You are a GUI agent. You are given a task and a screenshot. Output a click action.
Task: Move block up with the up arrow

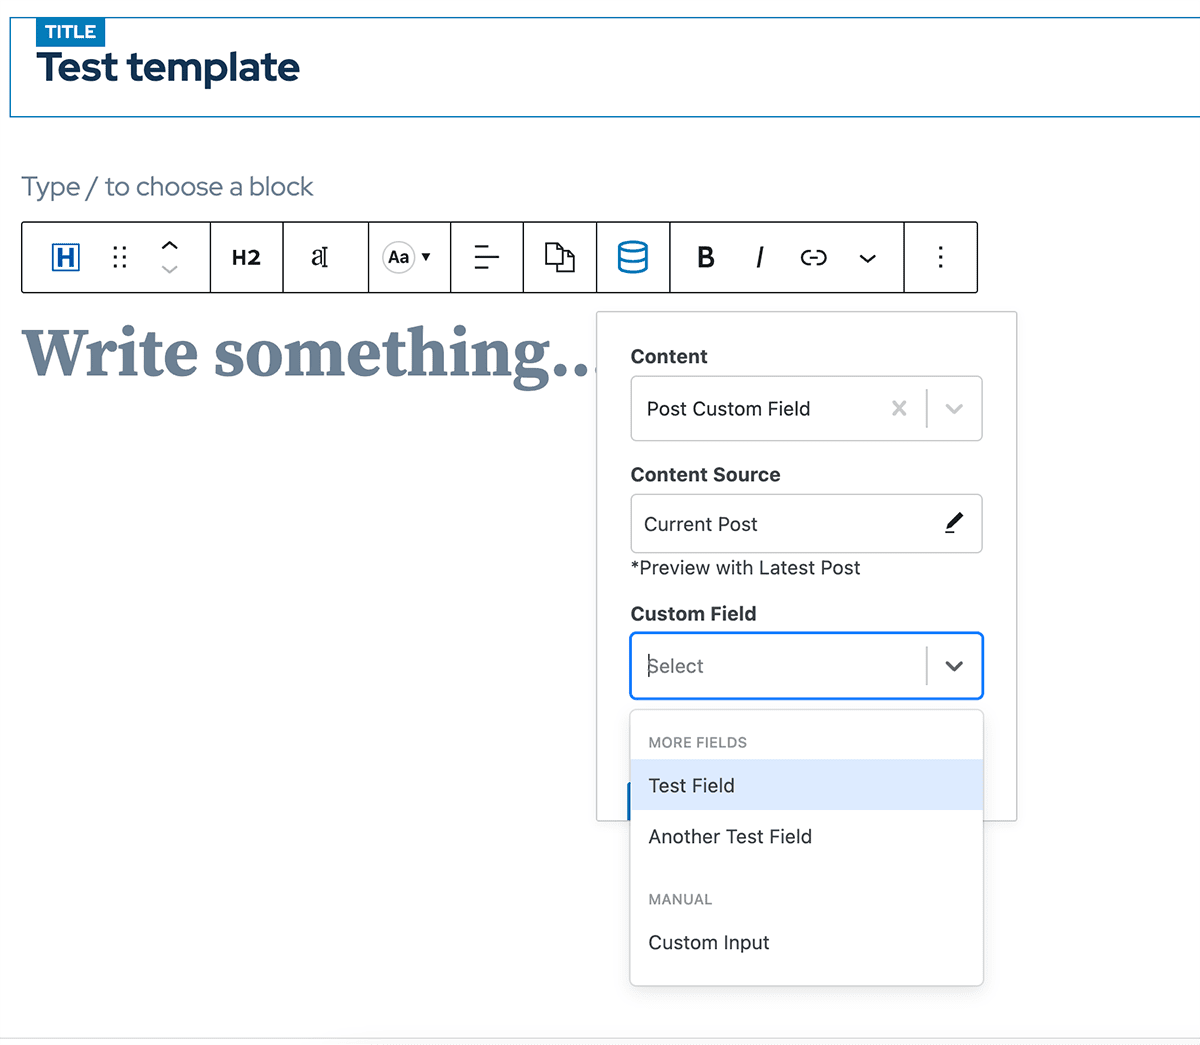170,245
